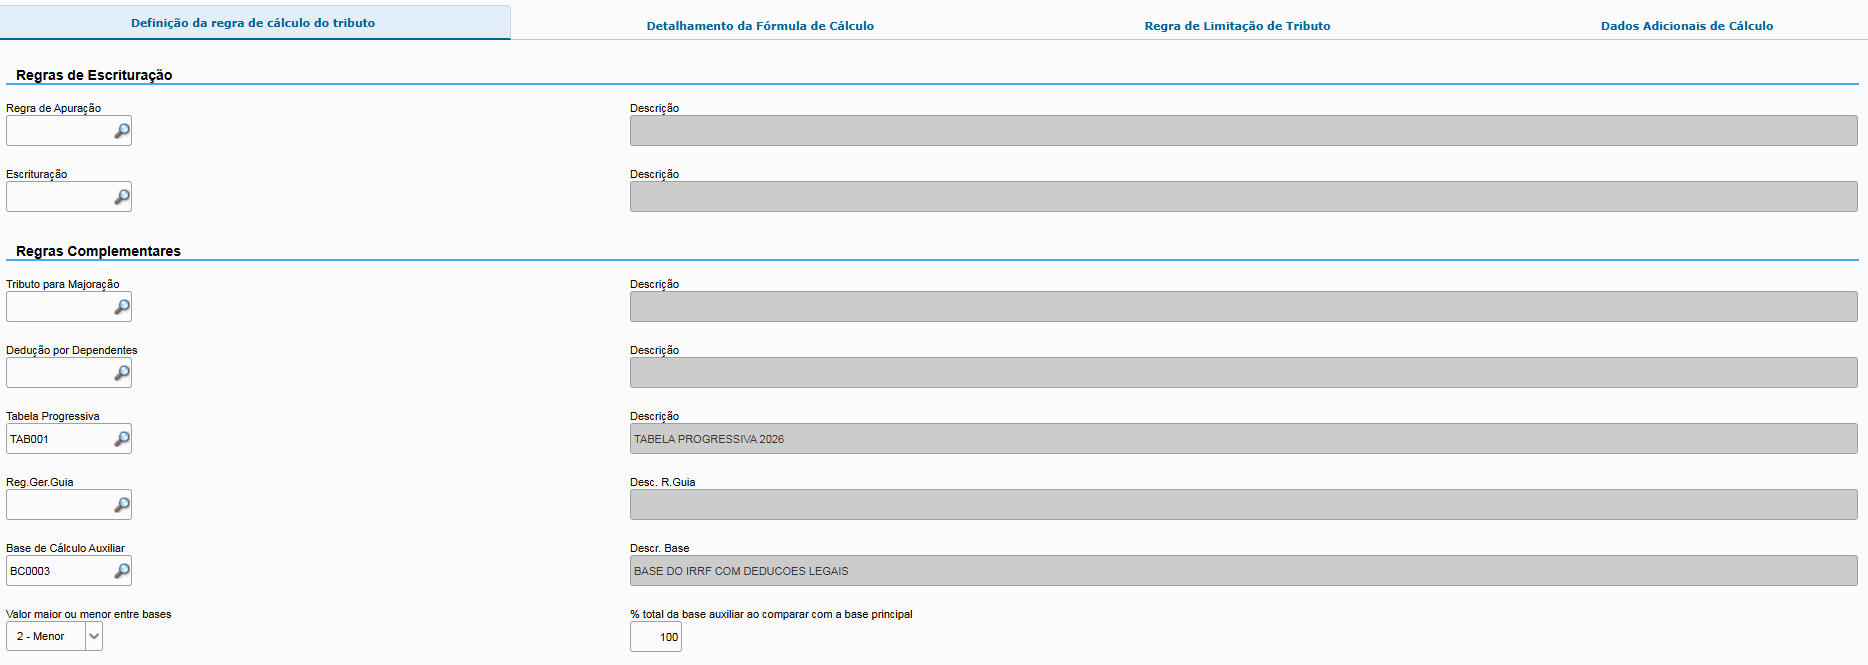Click description field for Dedução por Dependentes

(1244, 373)
